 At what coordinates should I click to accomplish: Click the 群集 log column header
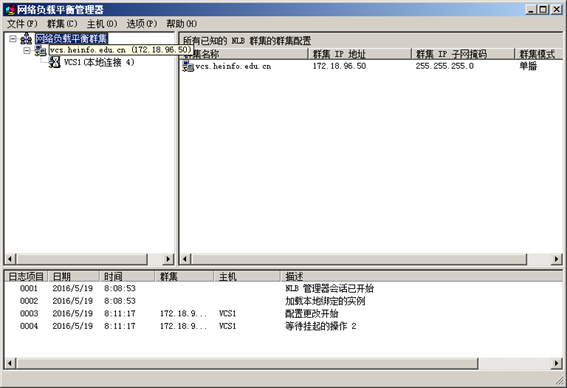[x=184, y=277]
